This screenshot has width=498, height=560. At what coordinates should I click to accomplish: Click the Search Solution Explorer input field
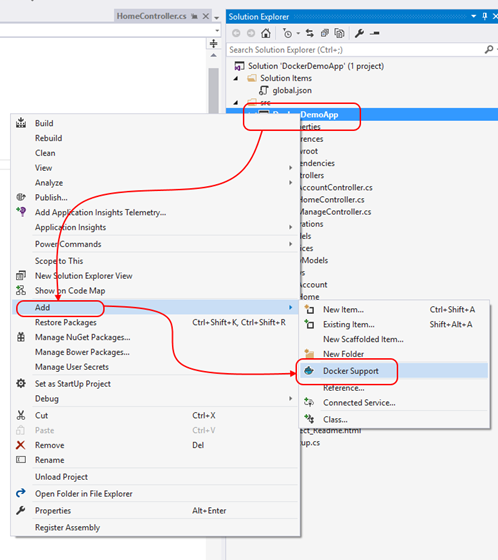point(355,50)
